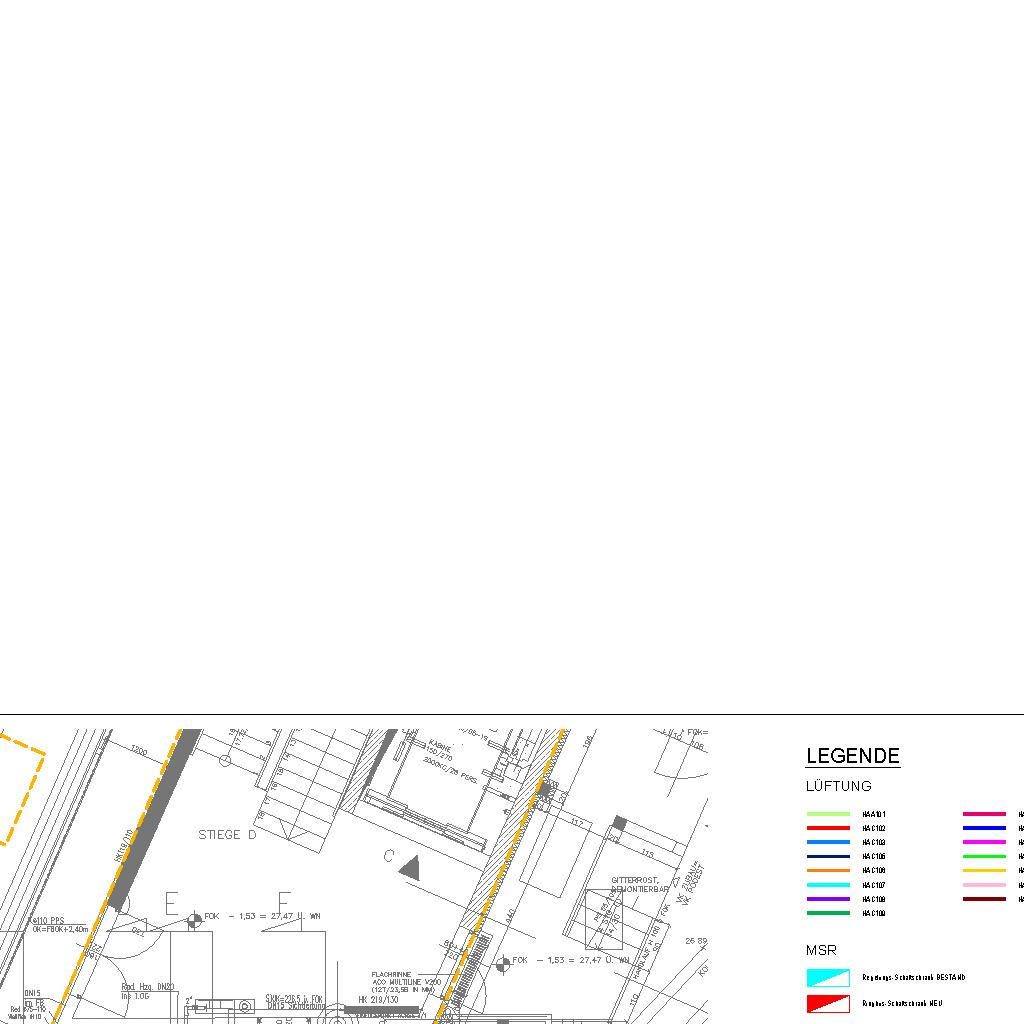Select the gray triangle marker beside letter C
Image resolution: width=1024 pixels, height=1024 pixels.
click(409, 868)
